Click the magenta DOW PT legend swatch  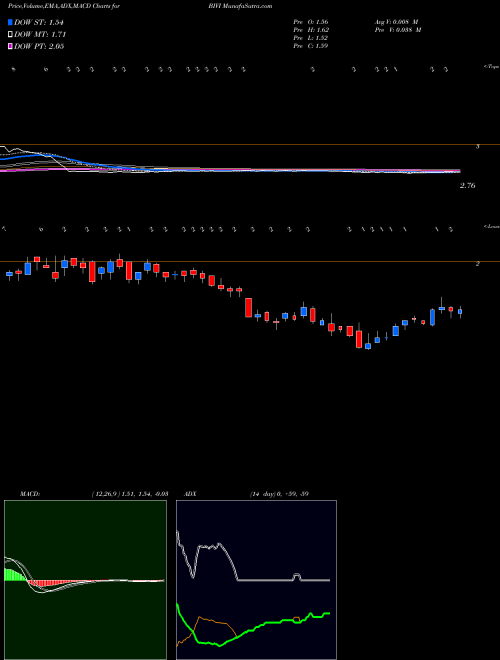pyautogui.click(x=10, y=46)
